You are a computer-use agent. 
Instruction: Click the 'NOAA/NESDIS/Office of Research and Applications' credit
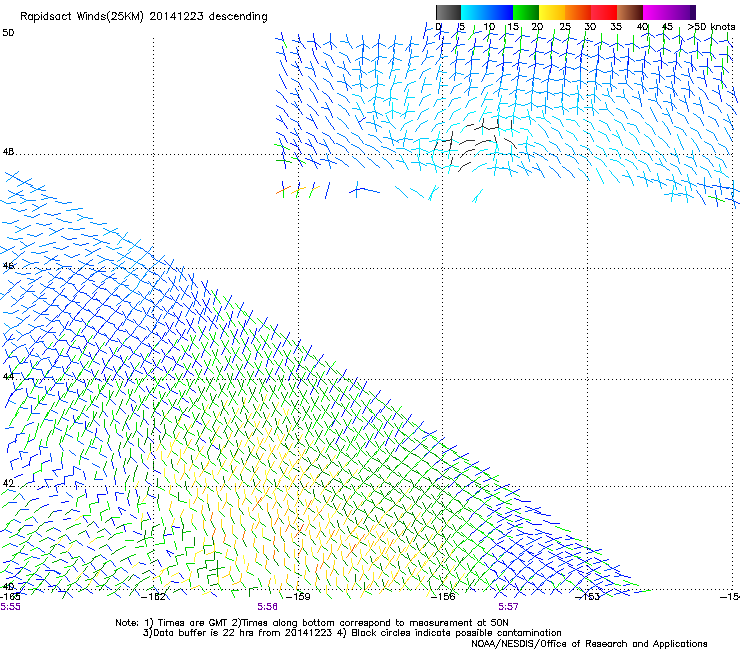[x=589, y=644]
